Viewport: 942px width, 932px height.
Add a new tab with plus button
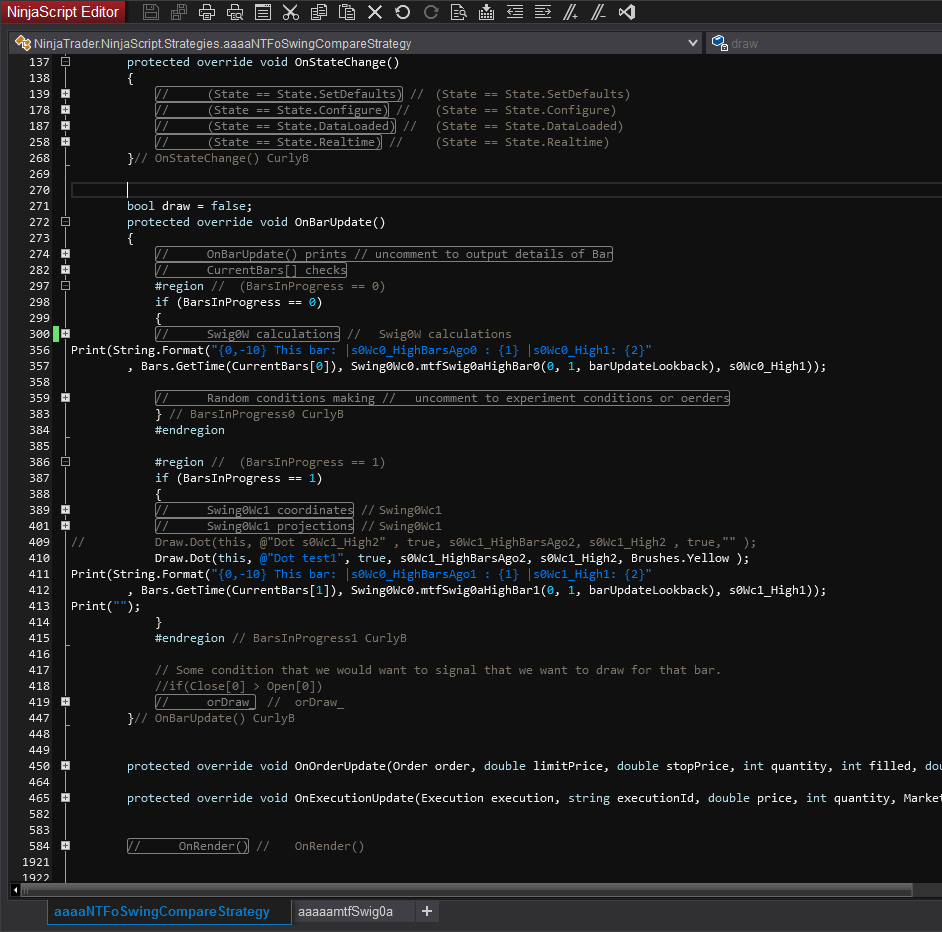pyautogui.click(x=427, y=911)
